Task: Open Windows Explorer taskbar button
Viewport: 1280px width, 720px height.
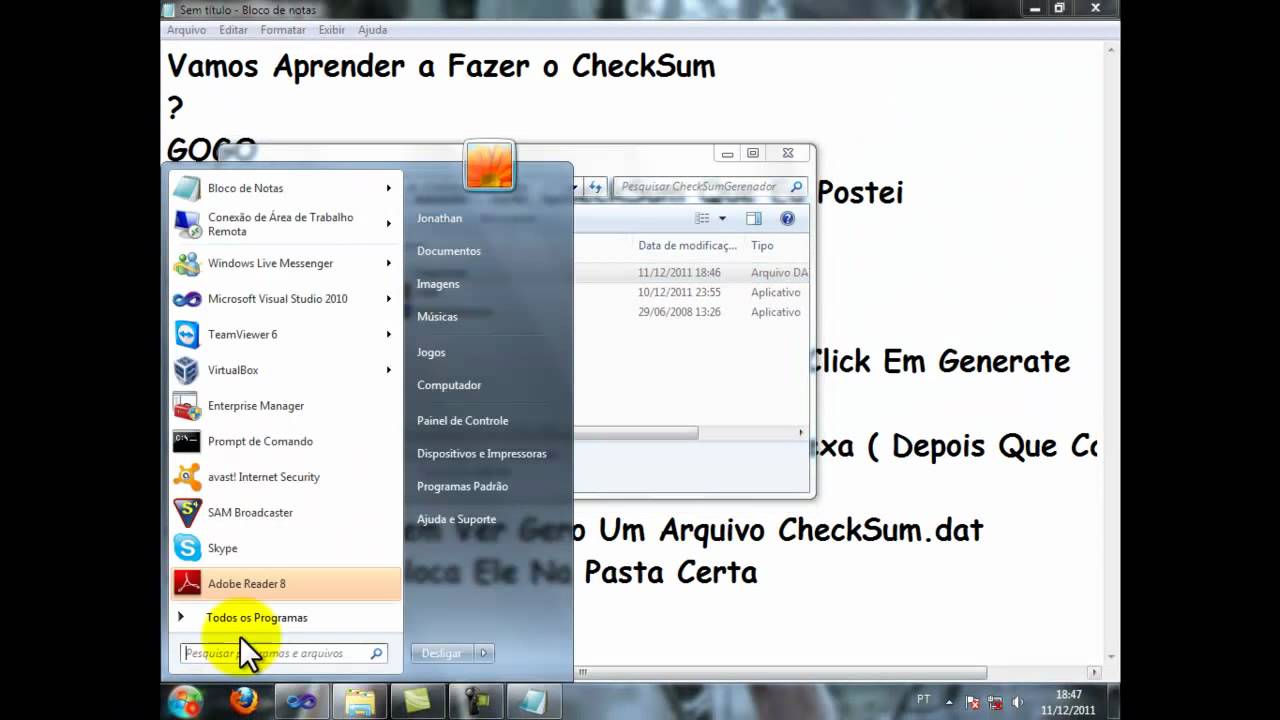Action: pos(359,702)
